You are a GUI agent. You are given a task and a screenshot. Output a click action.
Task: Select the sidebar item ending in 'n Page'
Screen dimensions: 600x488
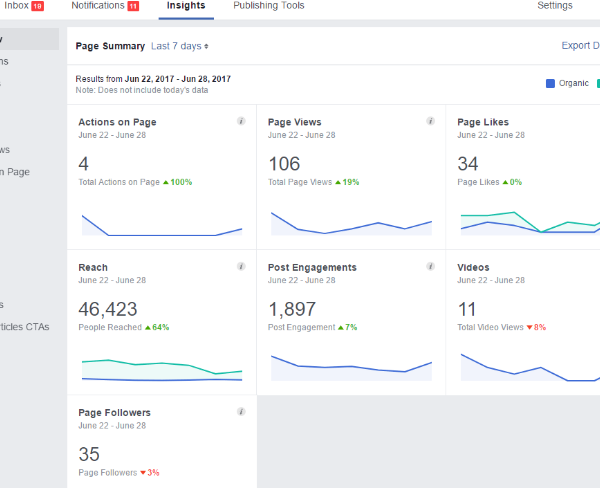tap(15, 172)
